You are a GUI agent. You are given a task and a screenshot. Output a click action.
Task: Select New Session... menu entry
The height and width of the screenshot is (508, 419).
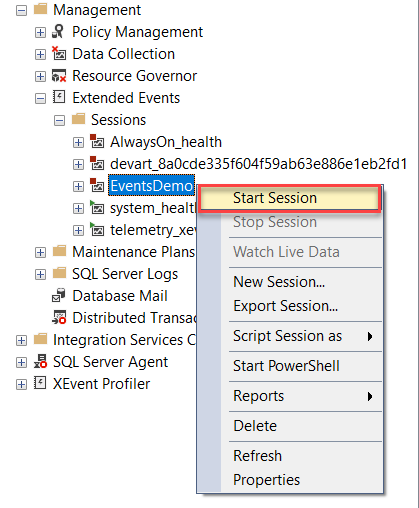pyautogui.click(x=279, y=282)
